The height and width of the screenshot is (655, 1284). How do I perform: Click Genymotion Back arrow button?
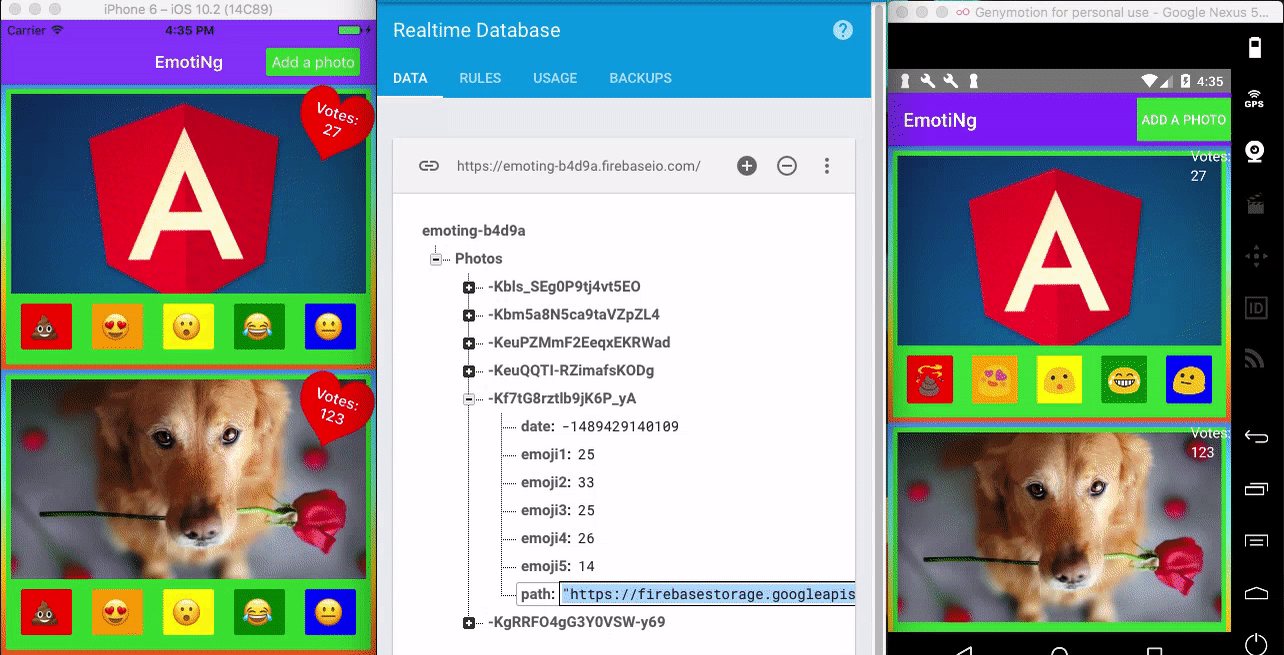tap(1256, 437)
